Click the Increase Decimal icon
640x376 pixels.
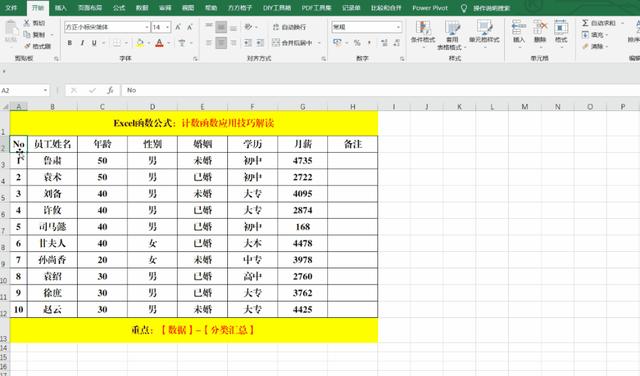click(x=384, y=42)
